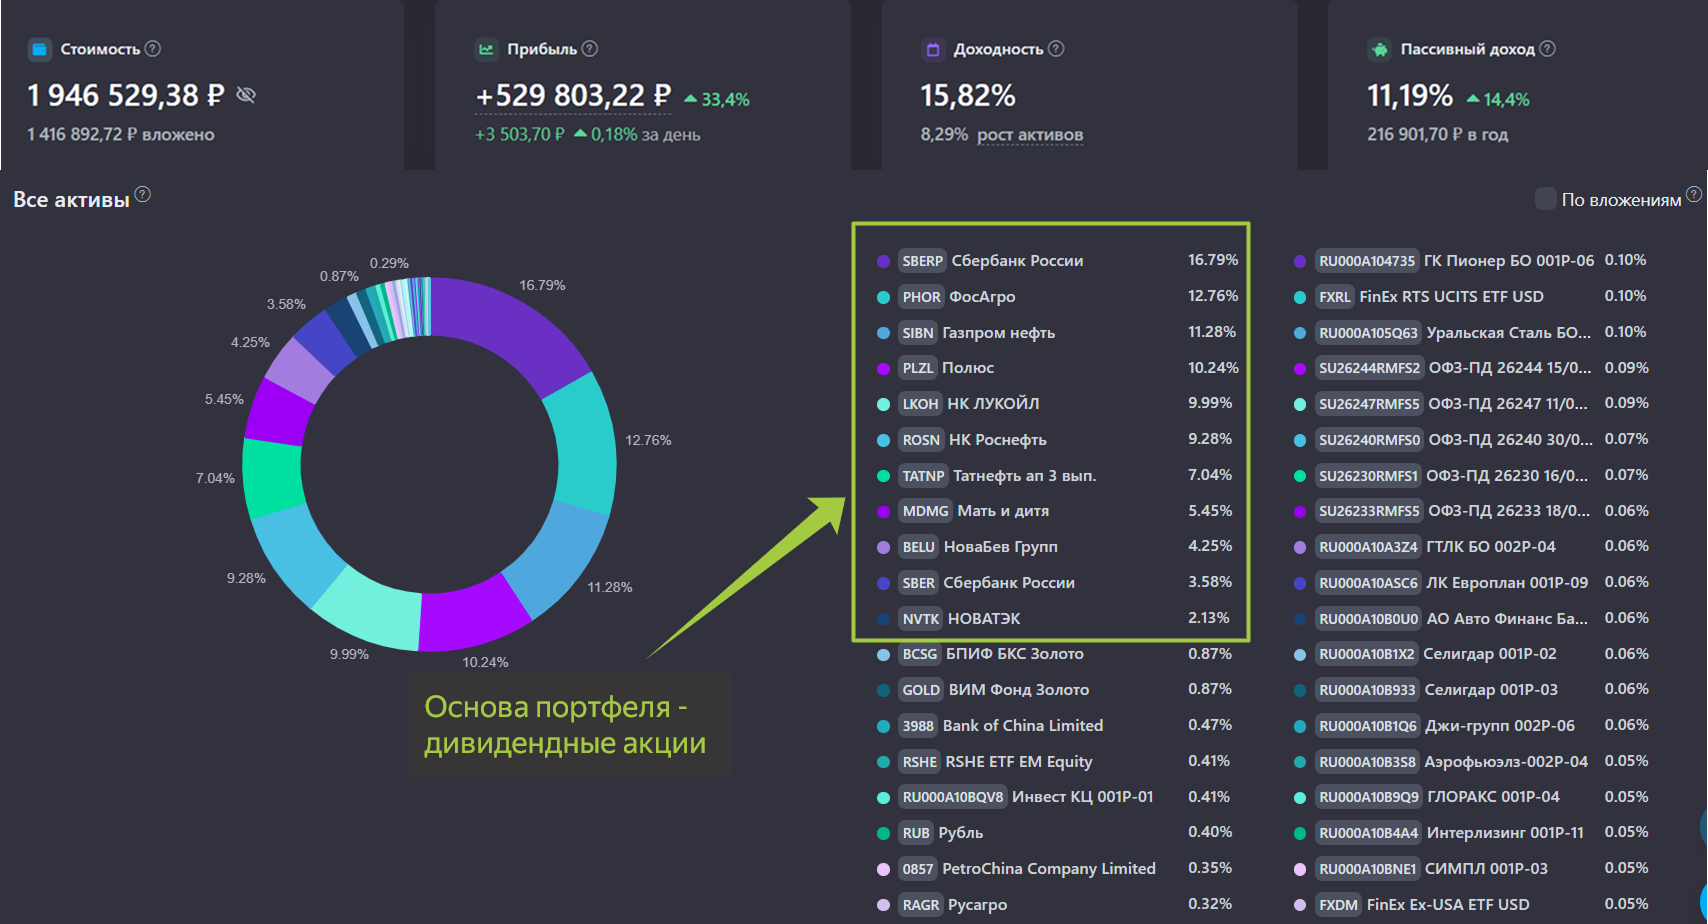Enable the По вложениям checkbox

click(x=1545, y=199)
